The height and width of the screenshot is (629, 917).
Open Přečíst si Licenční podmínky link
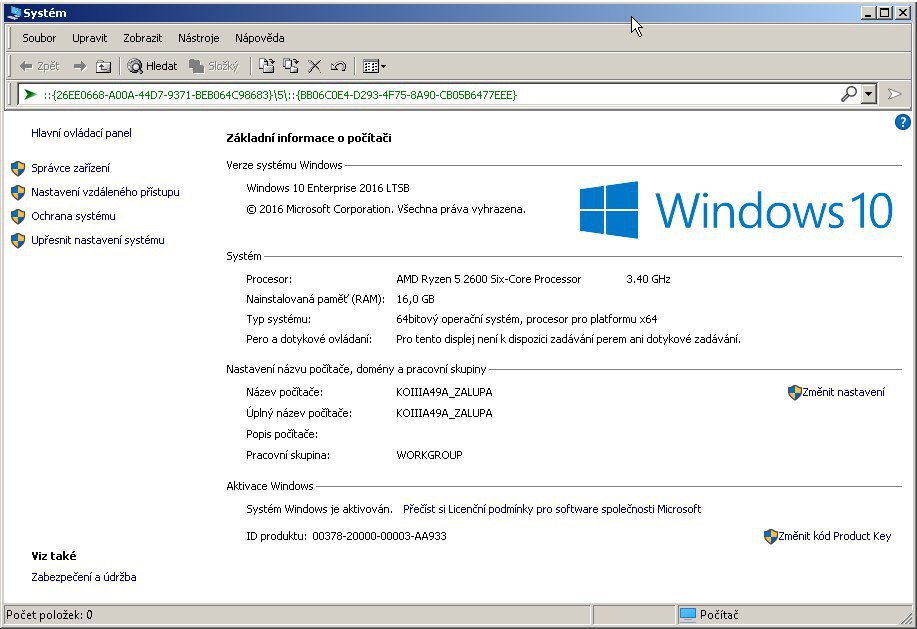coord(552,509)
